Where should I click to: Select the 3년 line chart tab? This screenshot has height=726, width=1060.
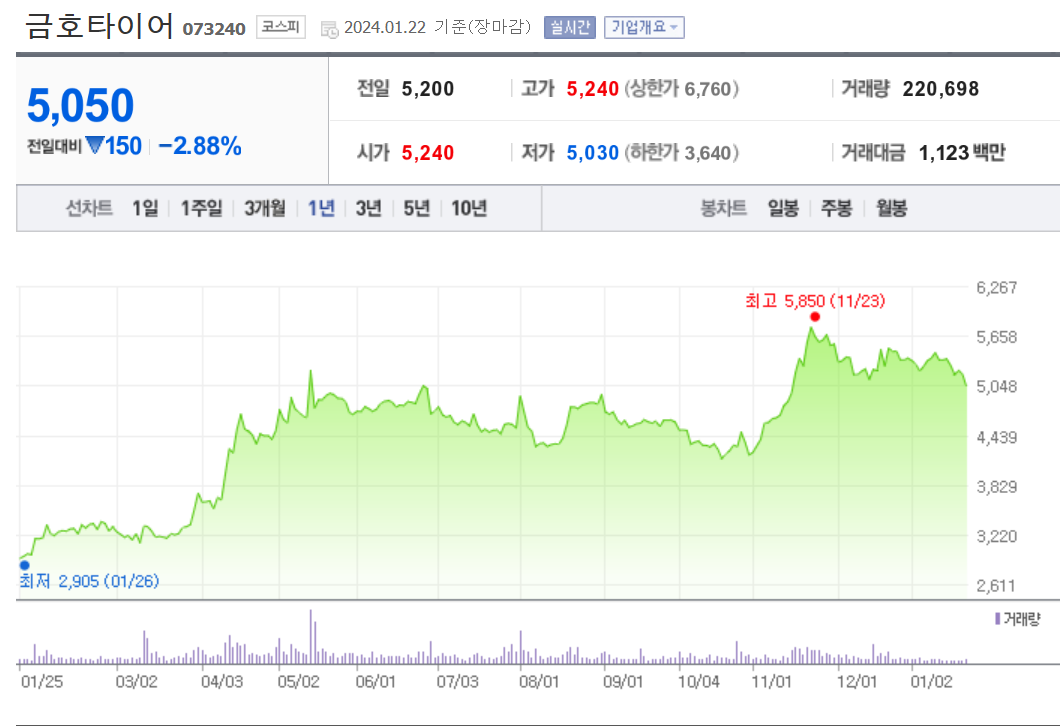[x=368, y=208]
